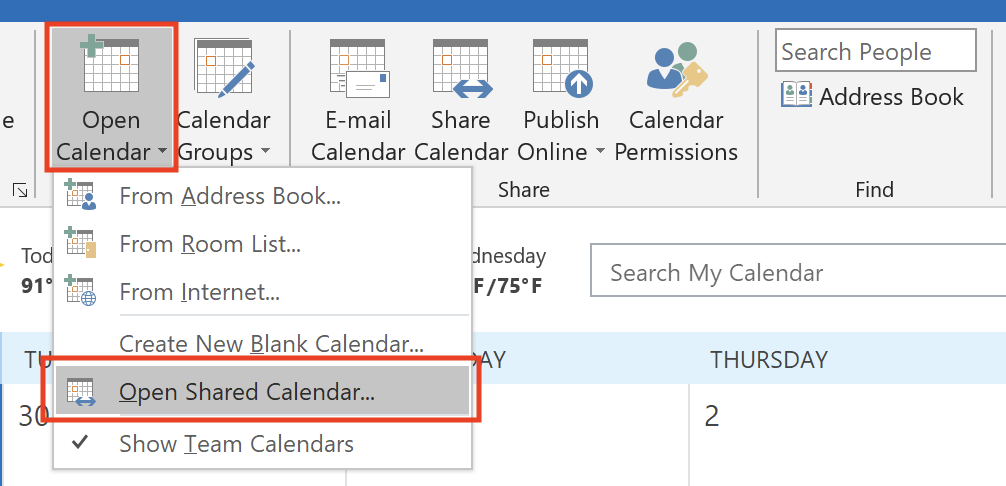
Task: Choose From Room List menu entry
Action: pos(210,243)
